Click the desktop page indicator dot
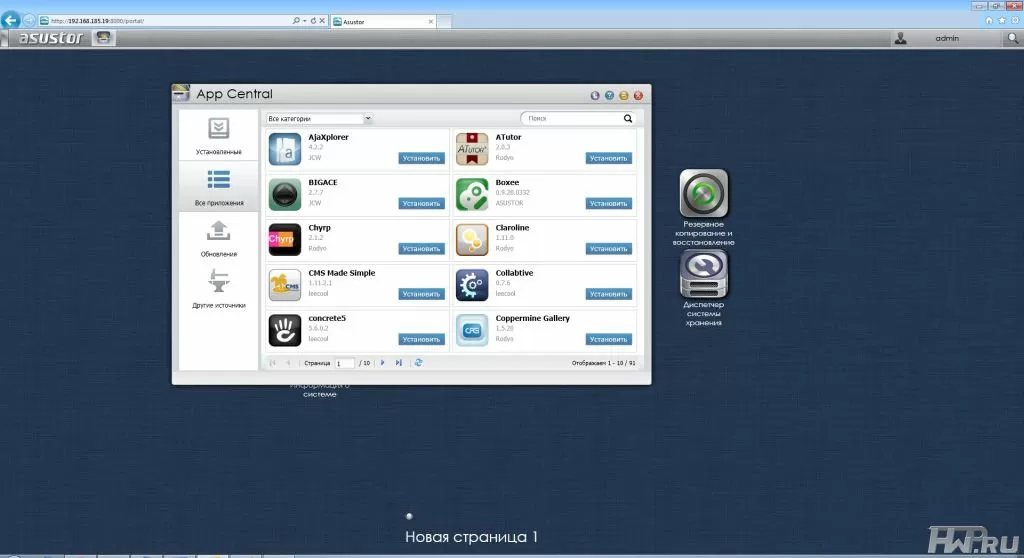The width and height of the screenshot is (1024, 558). 409,516
